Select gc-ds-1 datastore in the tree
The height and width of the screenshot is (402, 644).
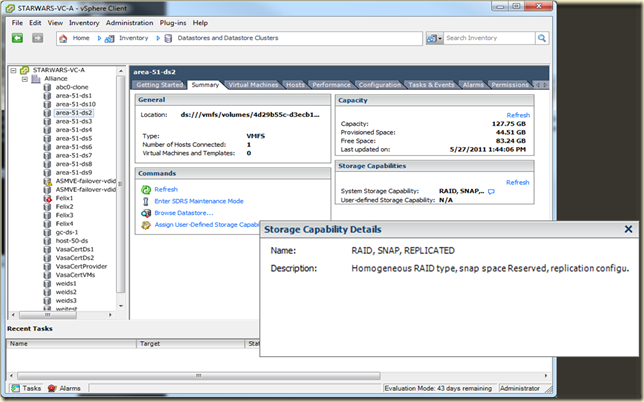(67, 232)
